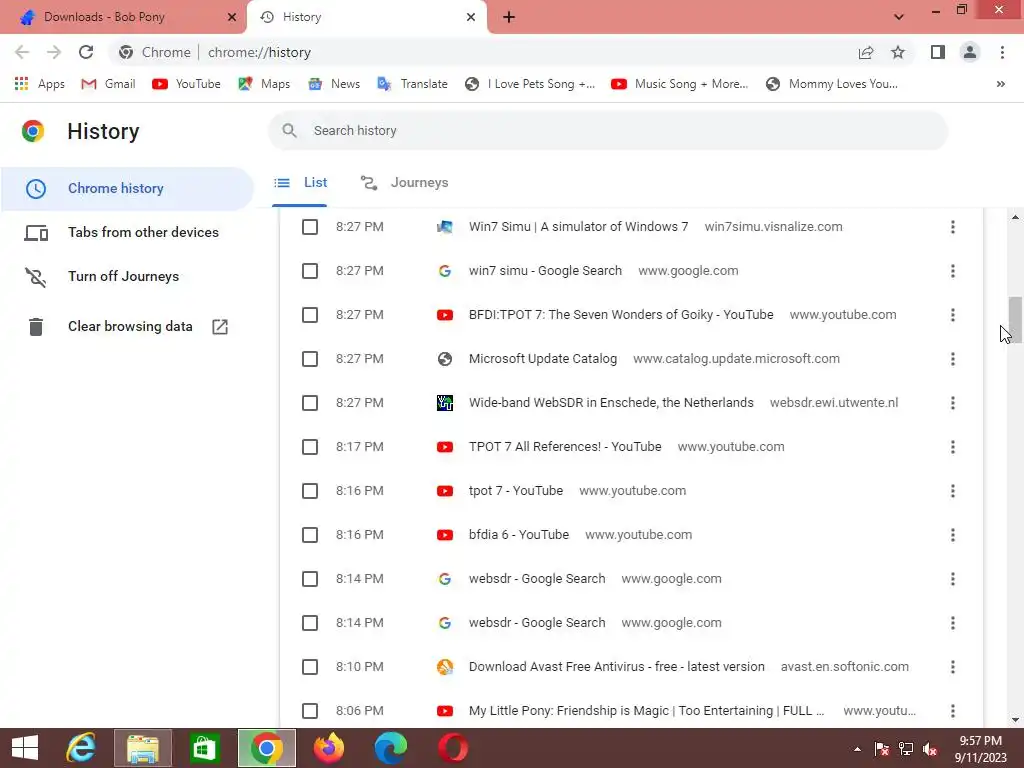Screen dimensions: 1024x768
Task: Open the My Little Pony Friendship is Magic link
Action: tap(646, 711)
